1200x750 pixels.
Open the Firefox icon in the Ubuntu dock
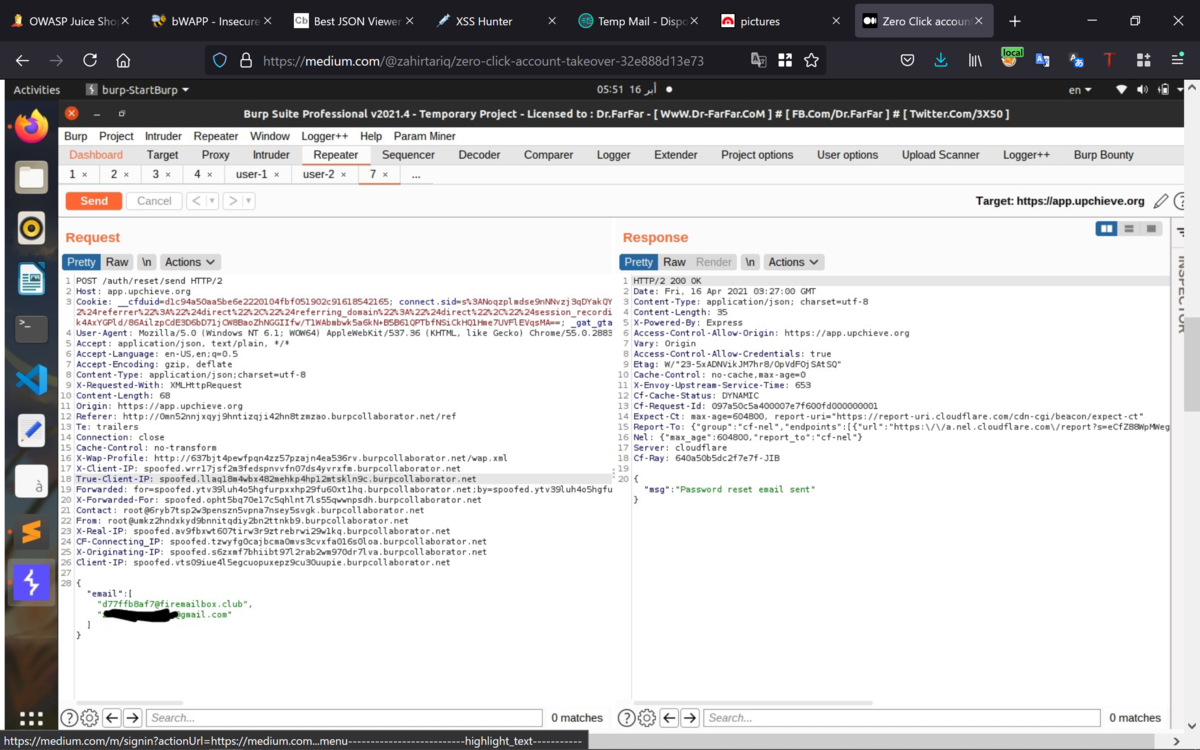tap(31, 128)
